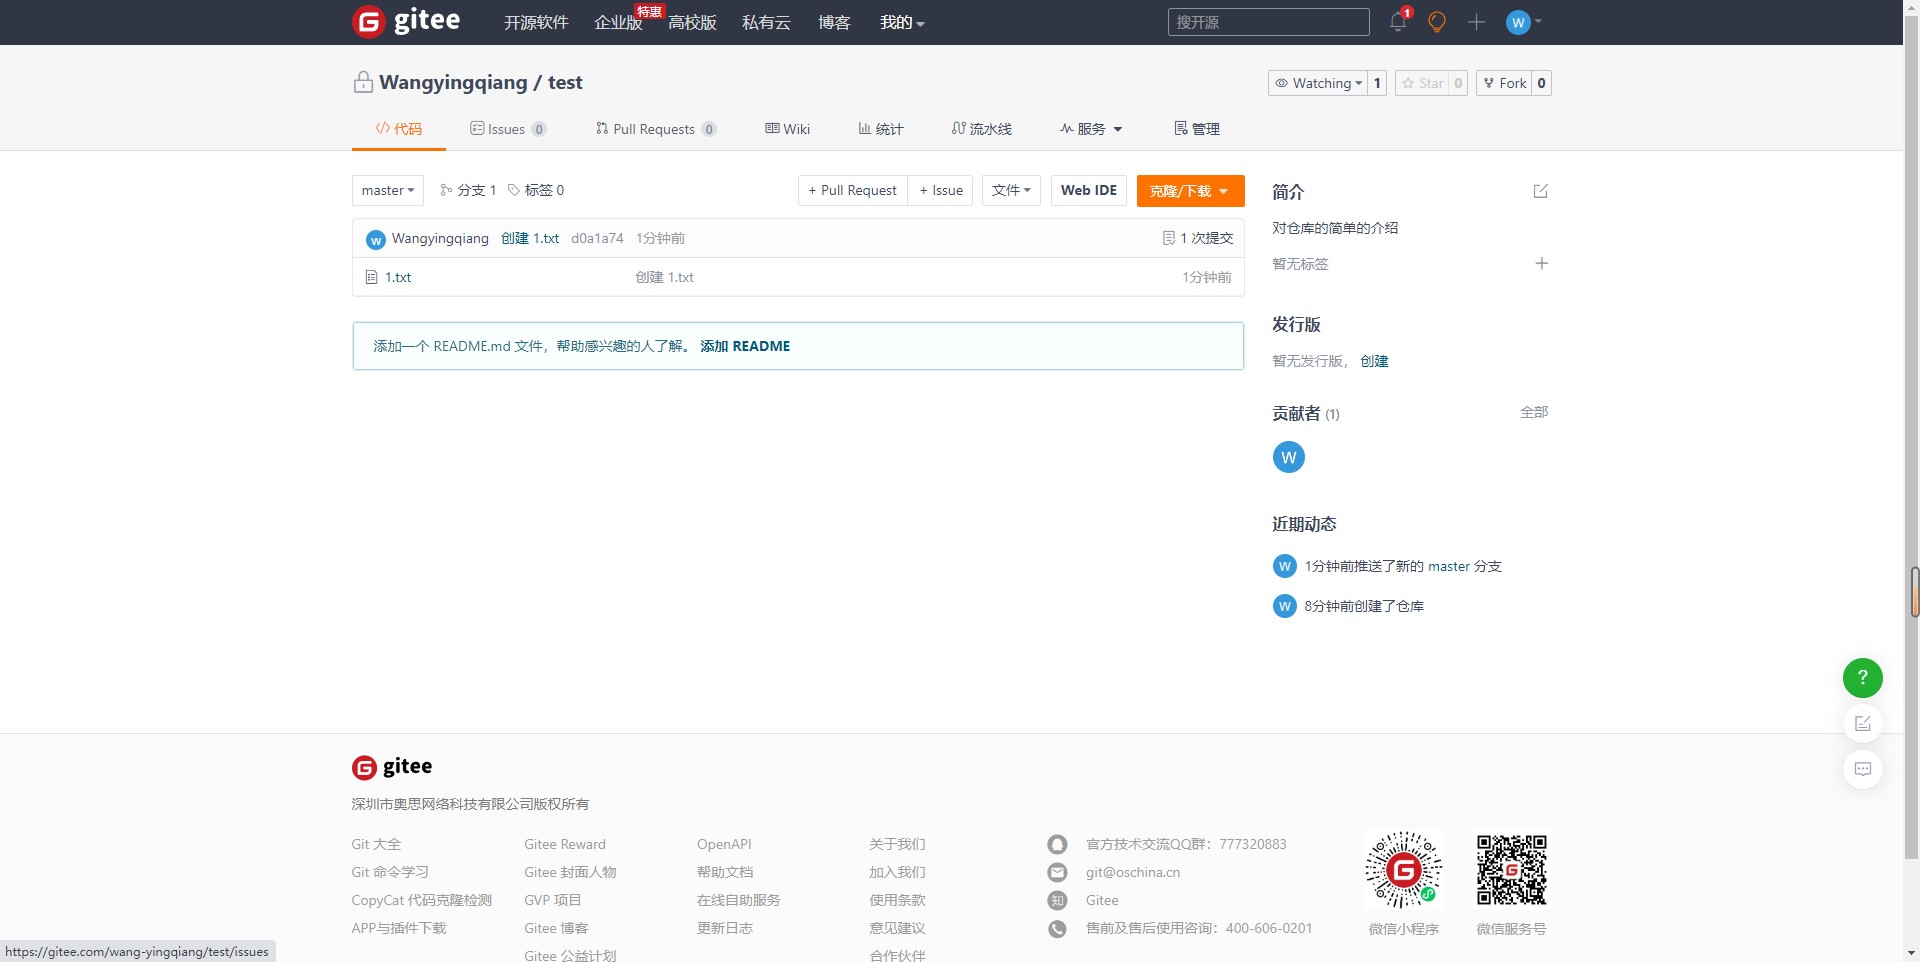
Task: Switch to the Issues tab
Action: point(507,129)
